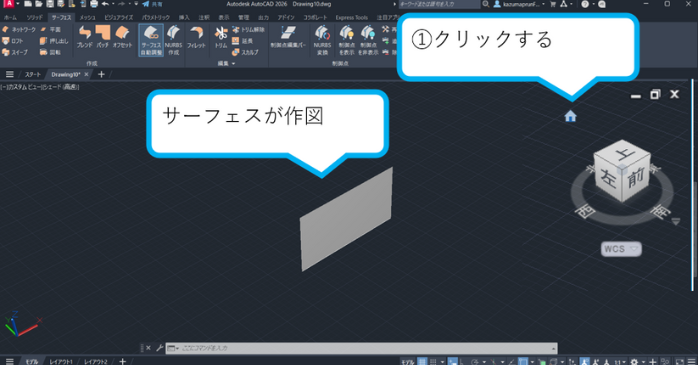Viewport: 698px width, 365px height.
Task: Close the Drawing10 file tab
Action: point(86,74)
